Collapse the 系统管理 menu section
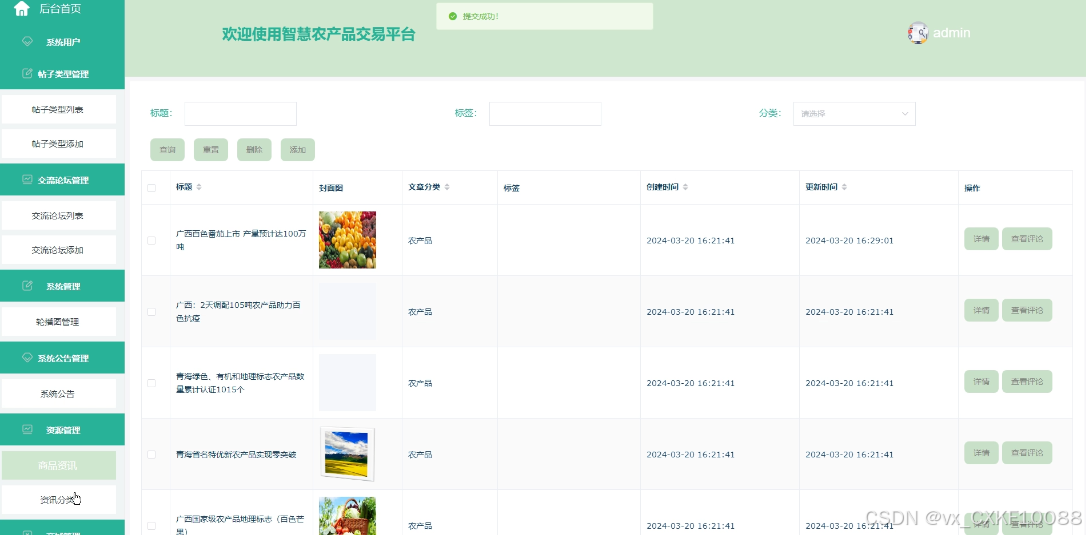 pos(62,286)
